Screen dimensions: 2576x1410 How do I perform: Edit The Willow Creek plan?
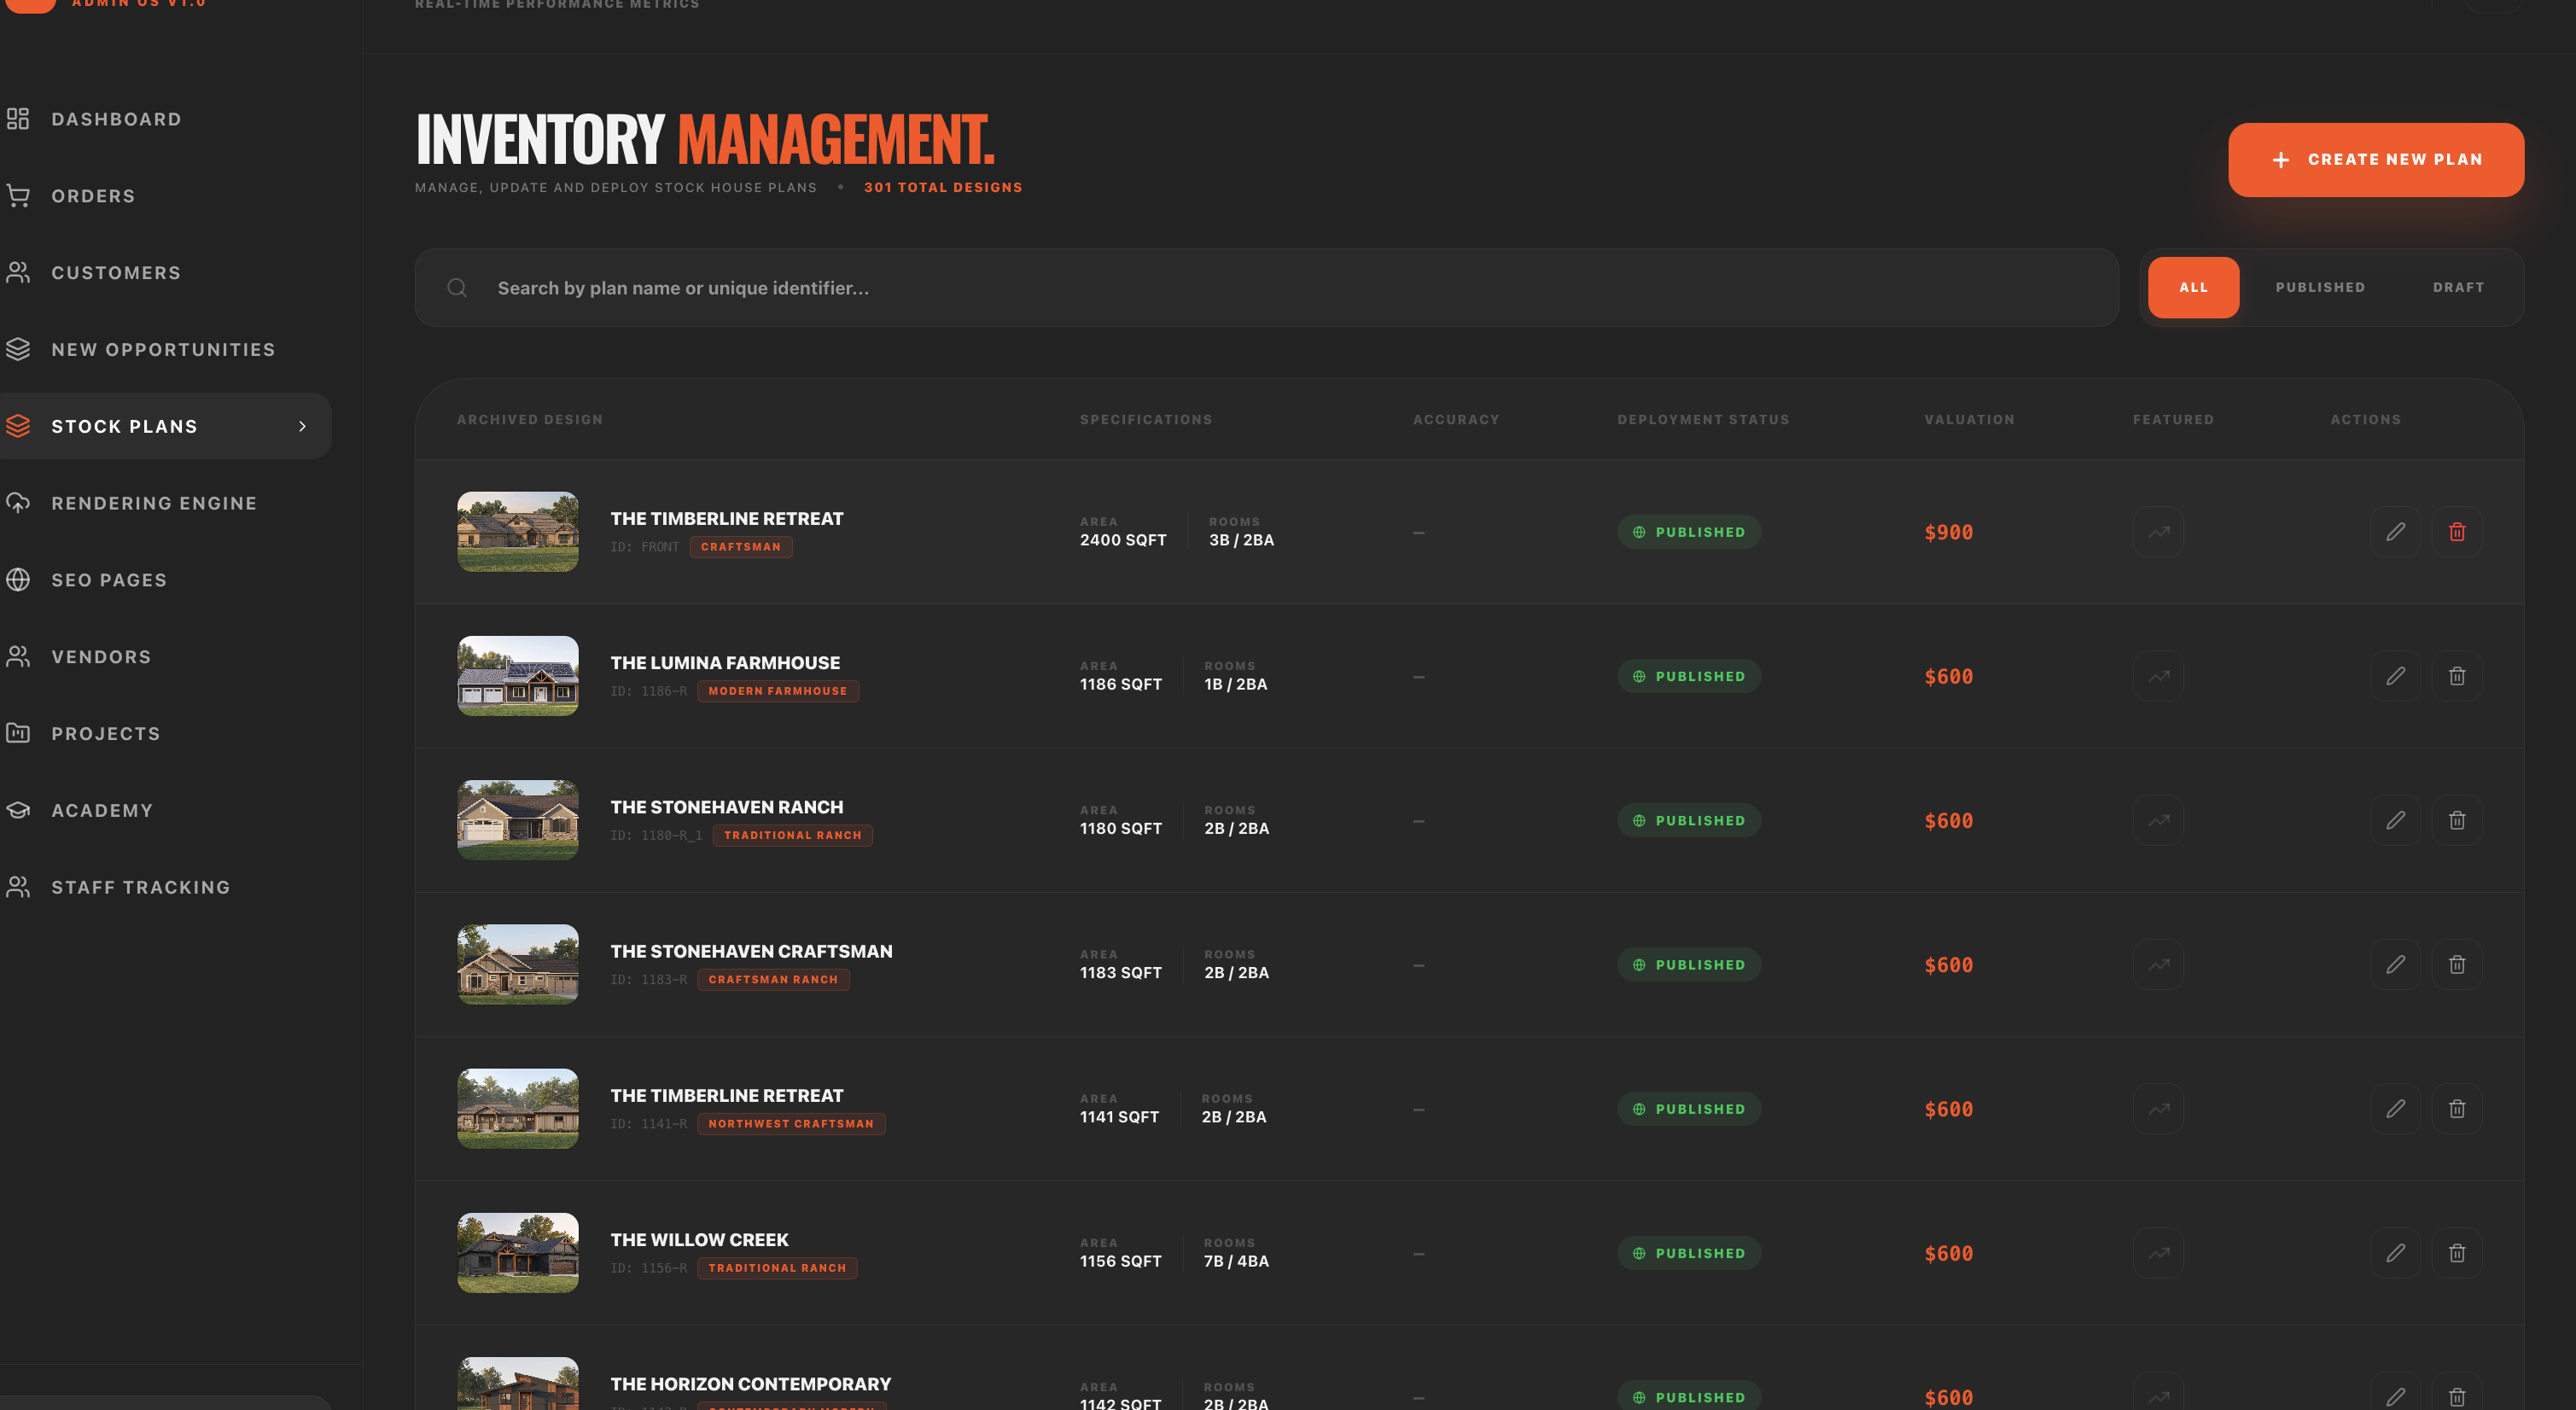2395,1253
